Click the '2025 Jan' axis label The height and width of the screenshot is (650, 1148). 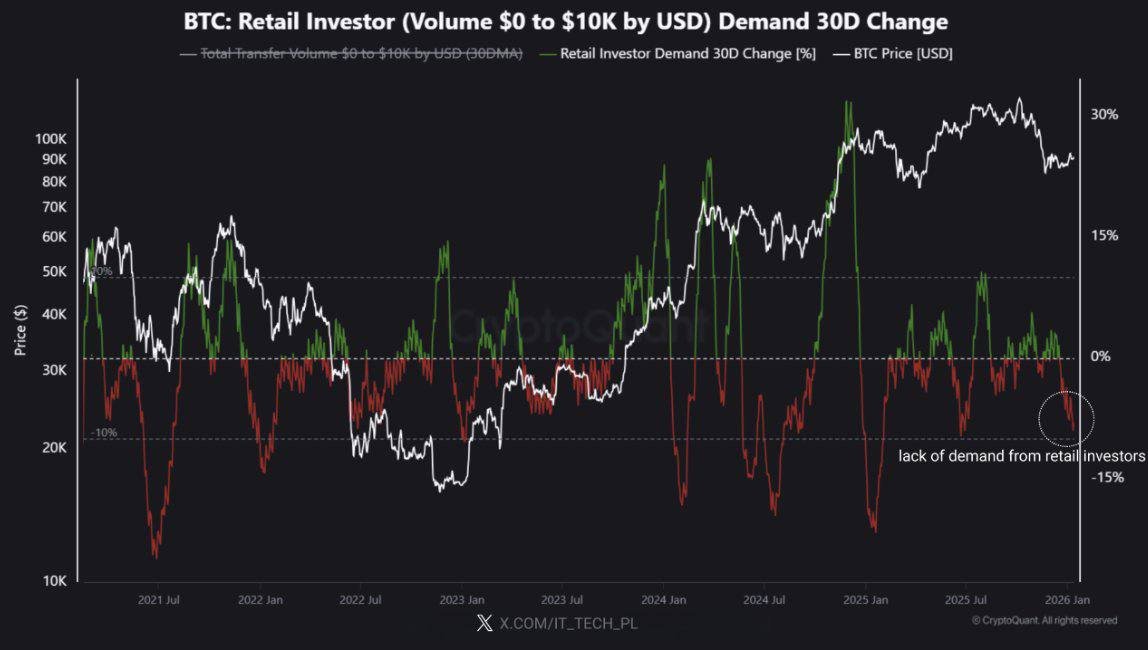[x=865, y=599]
